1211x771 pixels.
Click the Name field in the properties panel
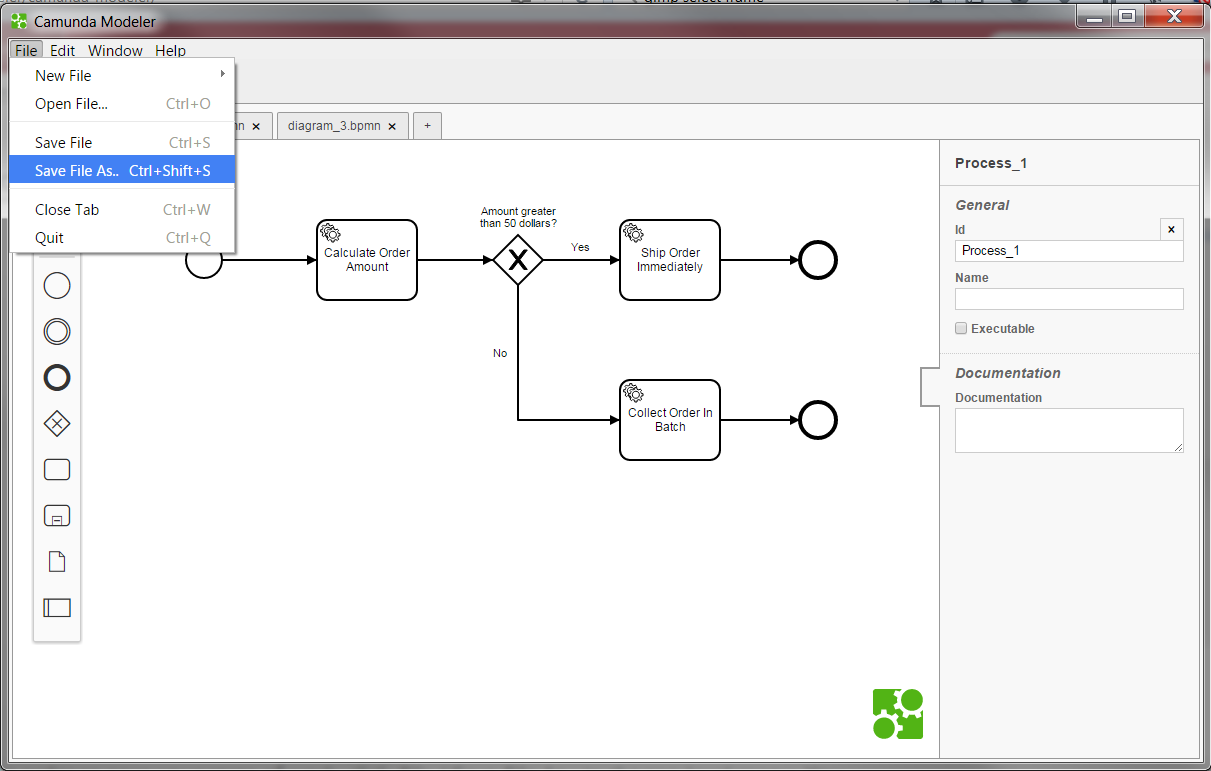pyautogui.click(x=1068, y=298)
